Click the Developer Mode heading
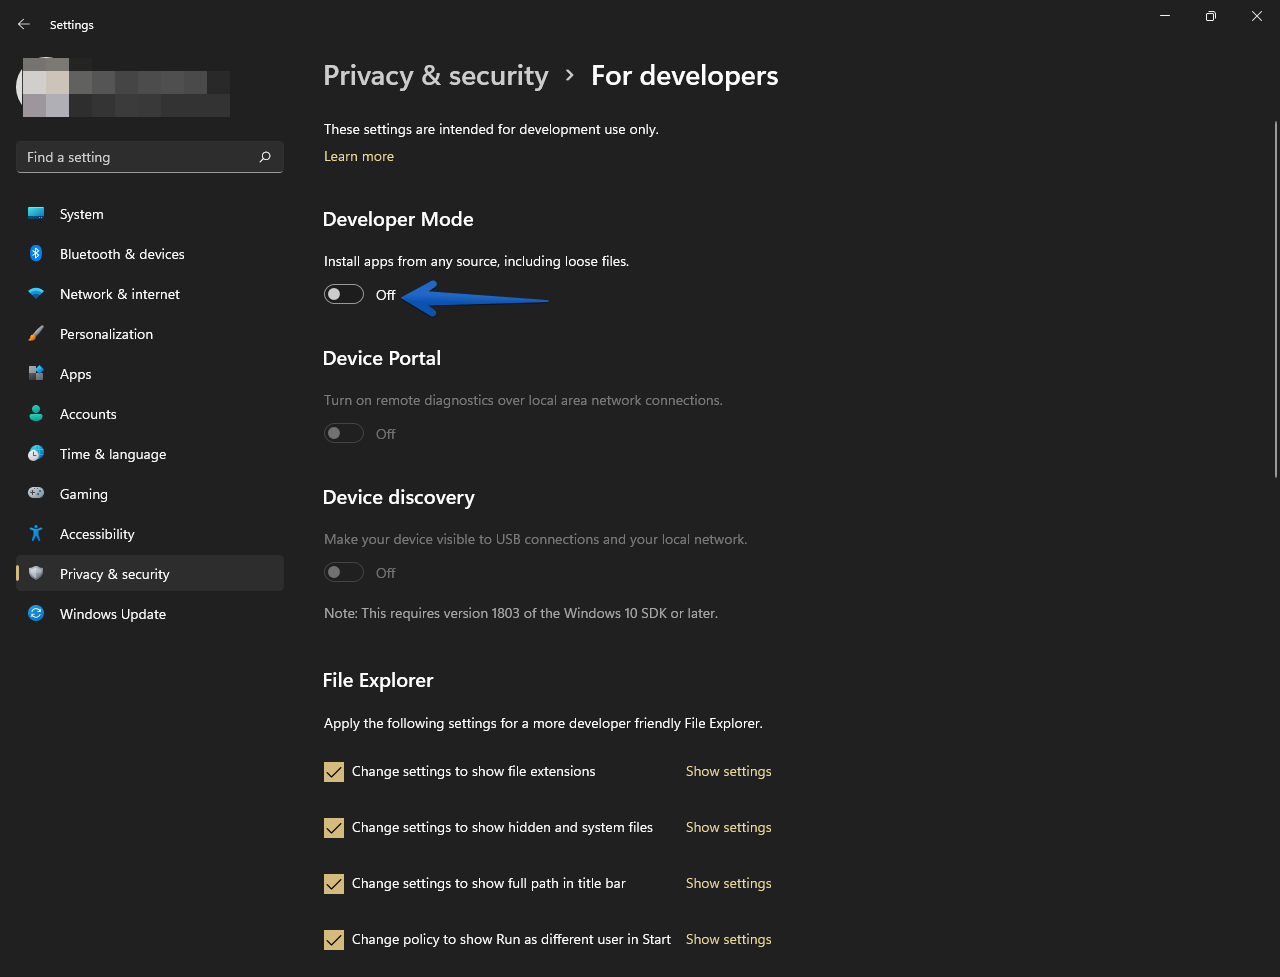This screenshot has width=1280, height=977. tap(398, 219)
